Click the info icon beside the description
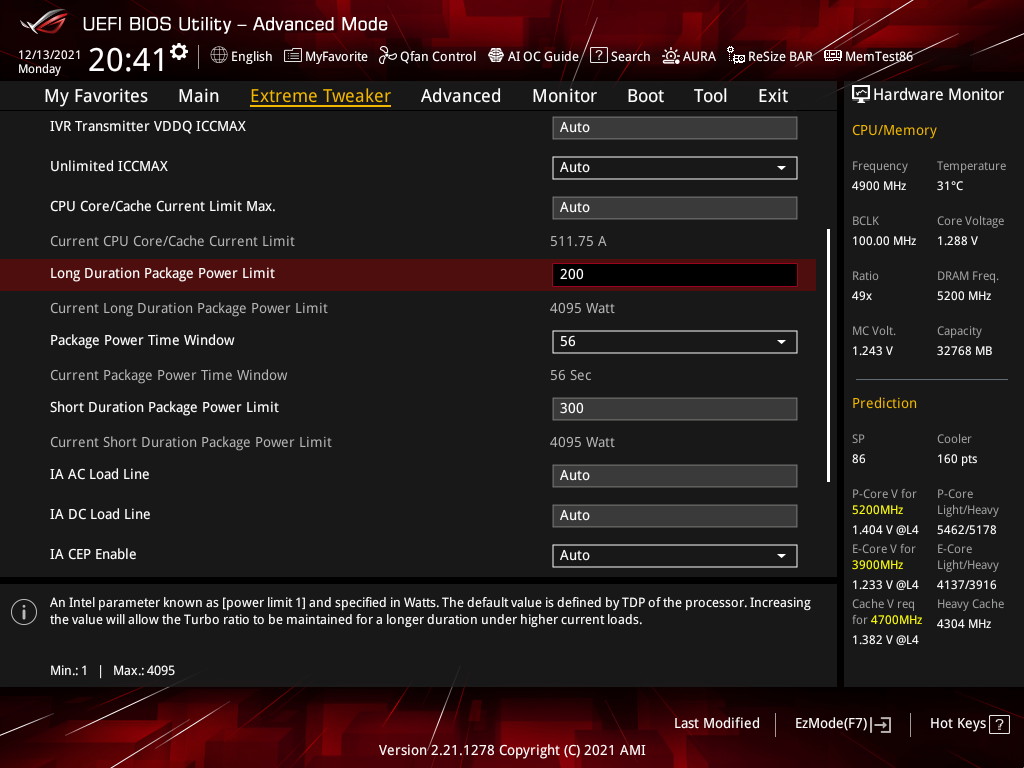Image resolution: width=1024 pixels, height=768 pixels. pyautogui.click(x=24, y=612)
